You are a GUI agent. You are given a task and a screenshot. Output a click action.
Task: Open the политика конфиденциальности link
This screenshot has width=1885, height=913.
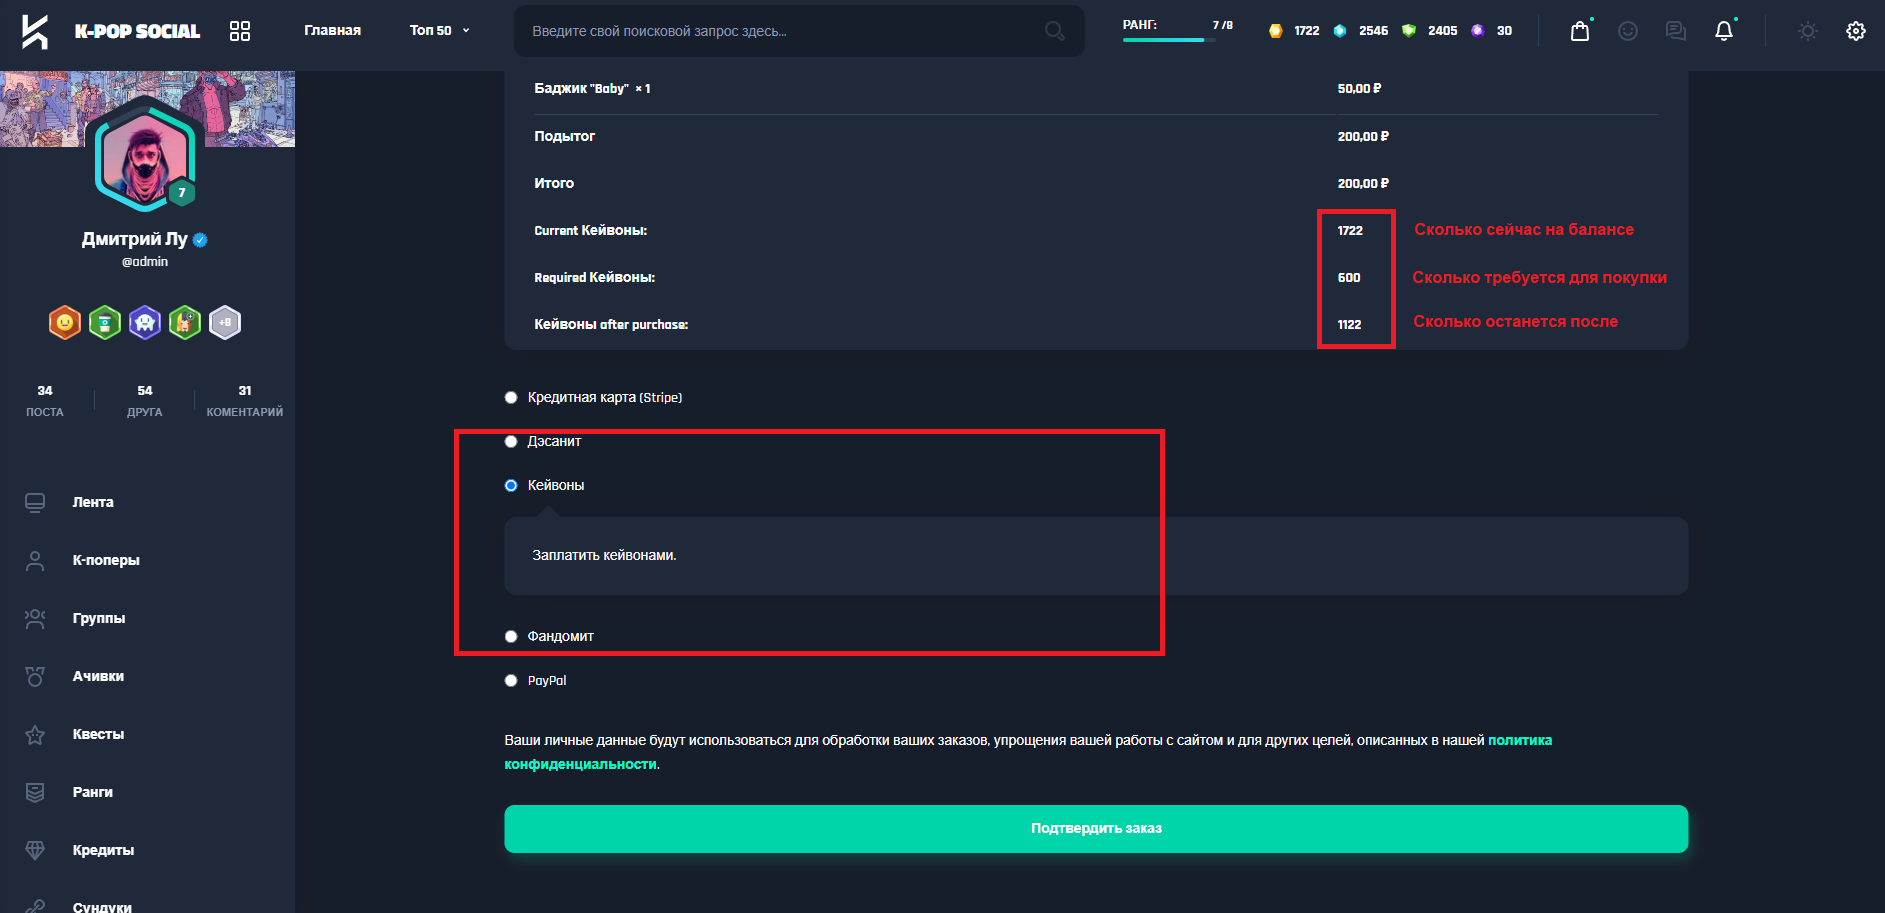coord(1519,741)
